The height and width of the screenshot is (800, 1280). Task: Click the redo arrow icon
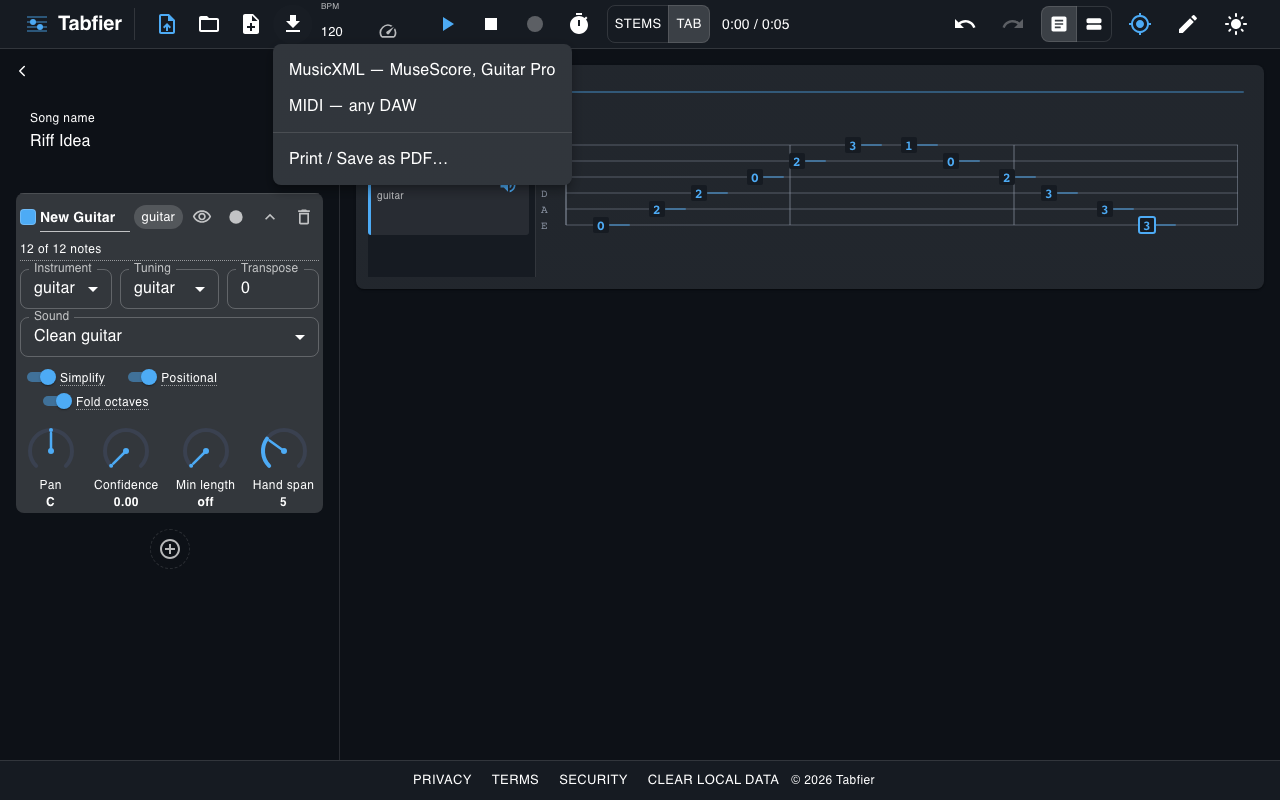(1013, 24)
